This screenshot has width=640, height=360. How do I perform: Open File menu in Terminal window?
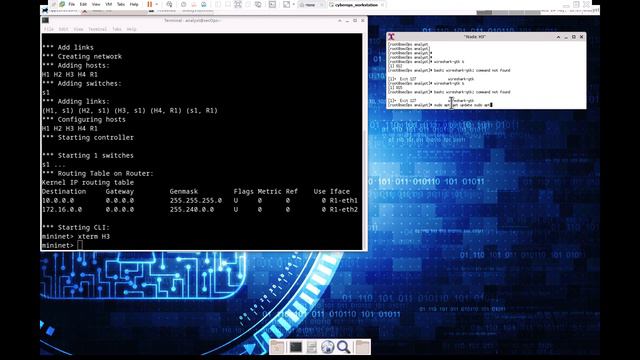(x=49, y=29)
